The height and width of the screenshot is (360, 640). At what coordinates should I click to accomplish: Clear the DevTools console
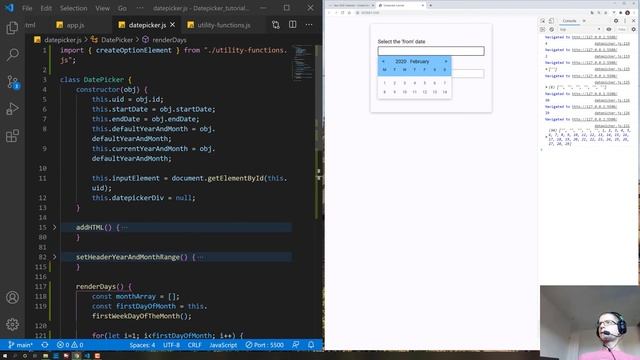coord(551,29)
